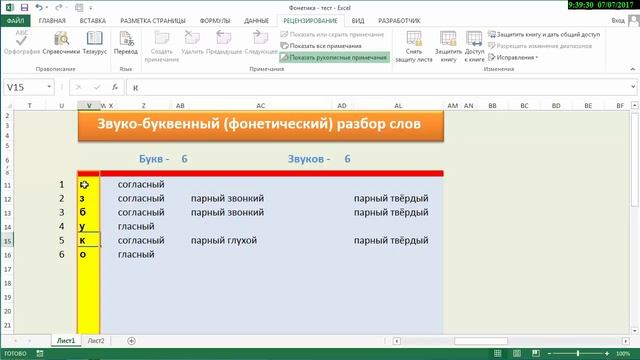640x360 pixels.
Task: Click Разрешить изменение диапазонов
Action: (x=540, y=46)
